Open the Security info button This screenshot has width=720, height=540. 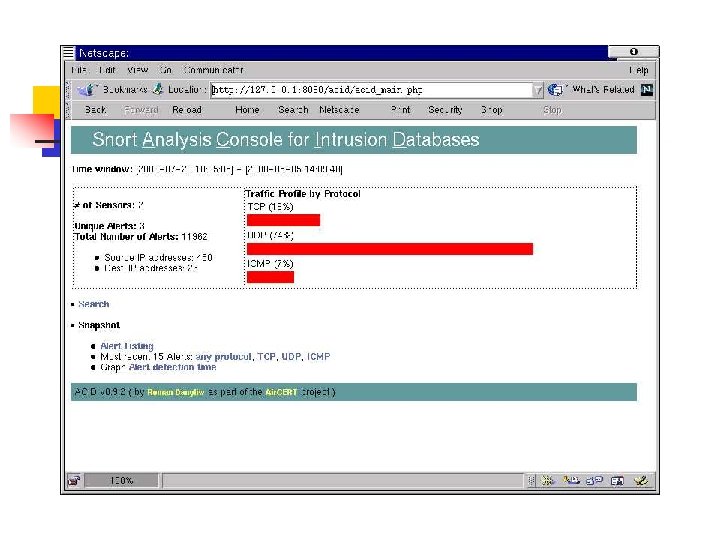point(445,110)
